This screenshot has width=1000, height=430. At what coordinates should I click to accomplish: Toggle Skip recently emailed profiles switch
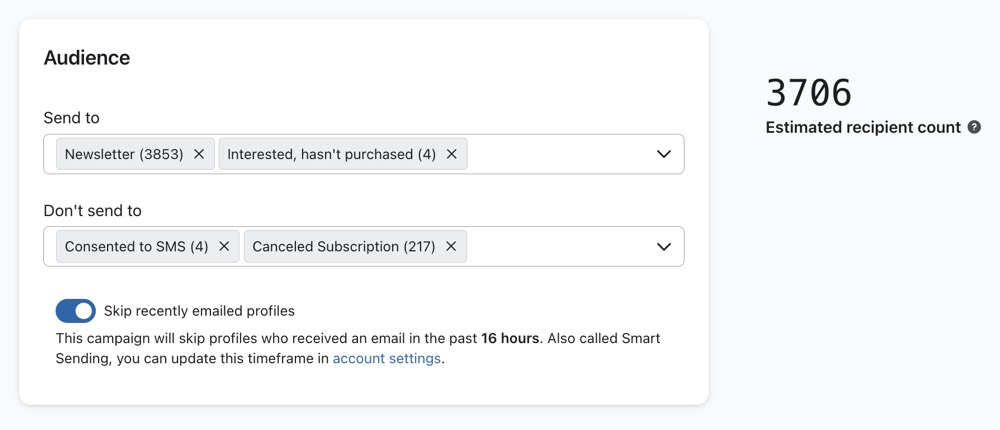click(76, 311)
